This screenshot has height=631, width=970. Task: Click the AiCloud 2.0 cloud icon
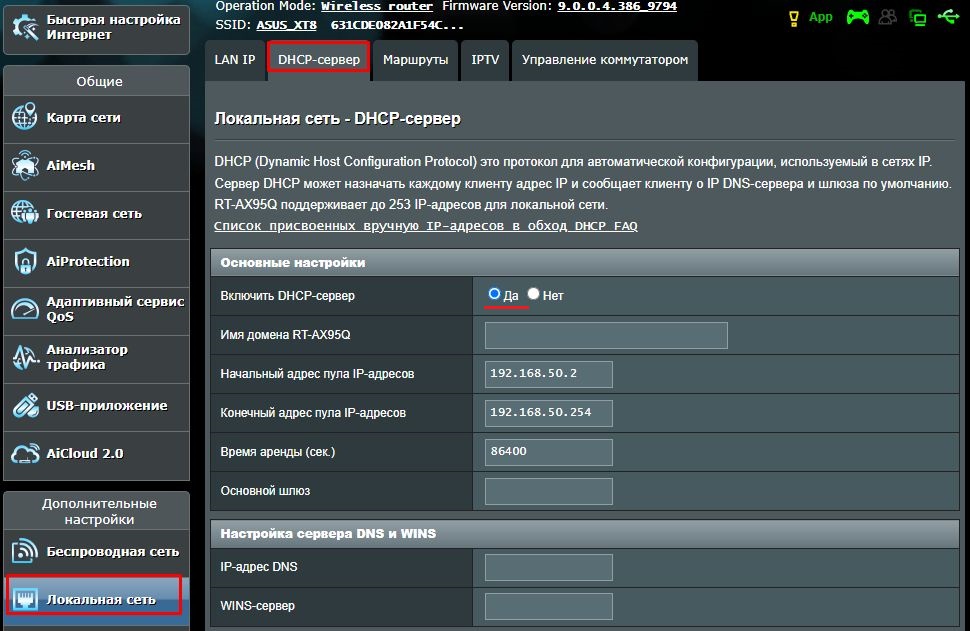pos(25,453)
